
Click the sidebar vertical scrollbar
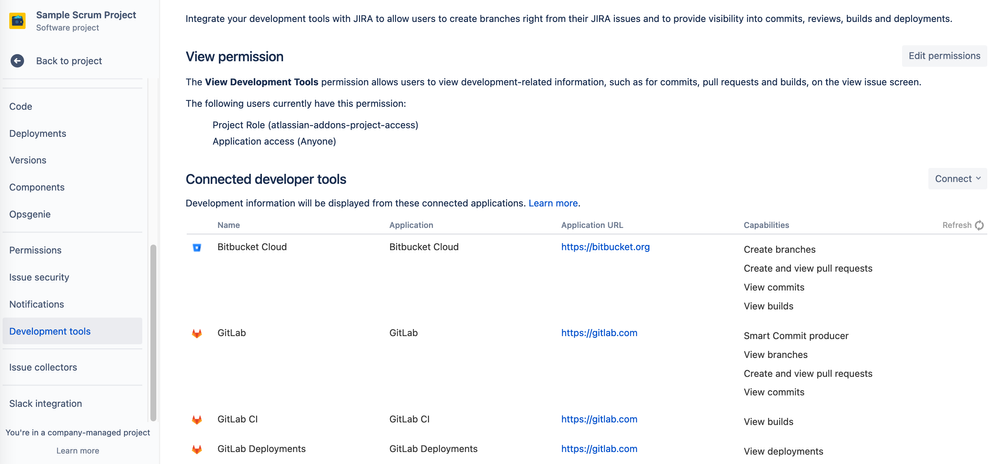click(152, 332)
